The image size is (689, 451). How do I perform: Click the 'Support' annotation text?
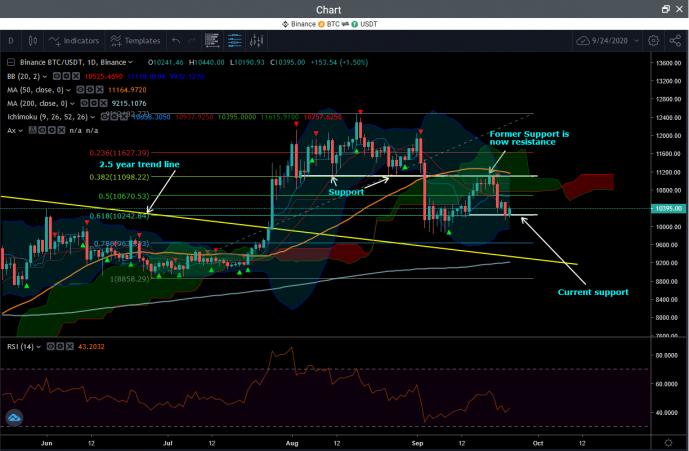346,192
